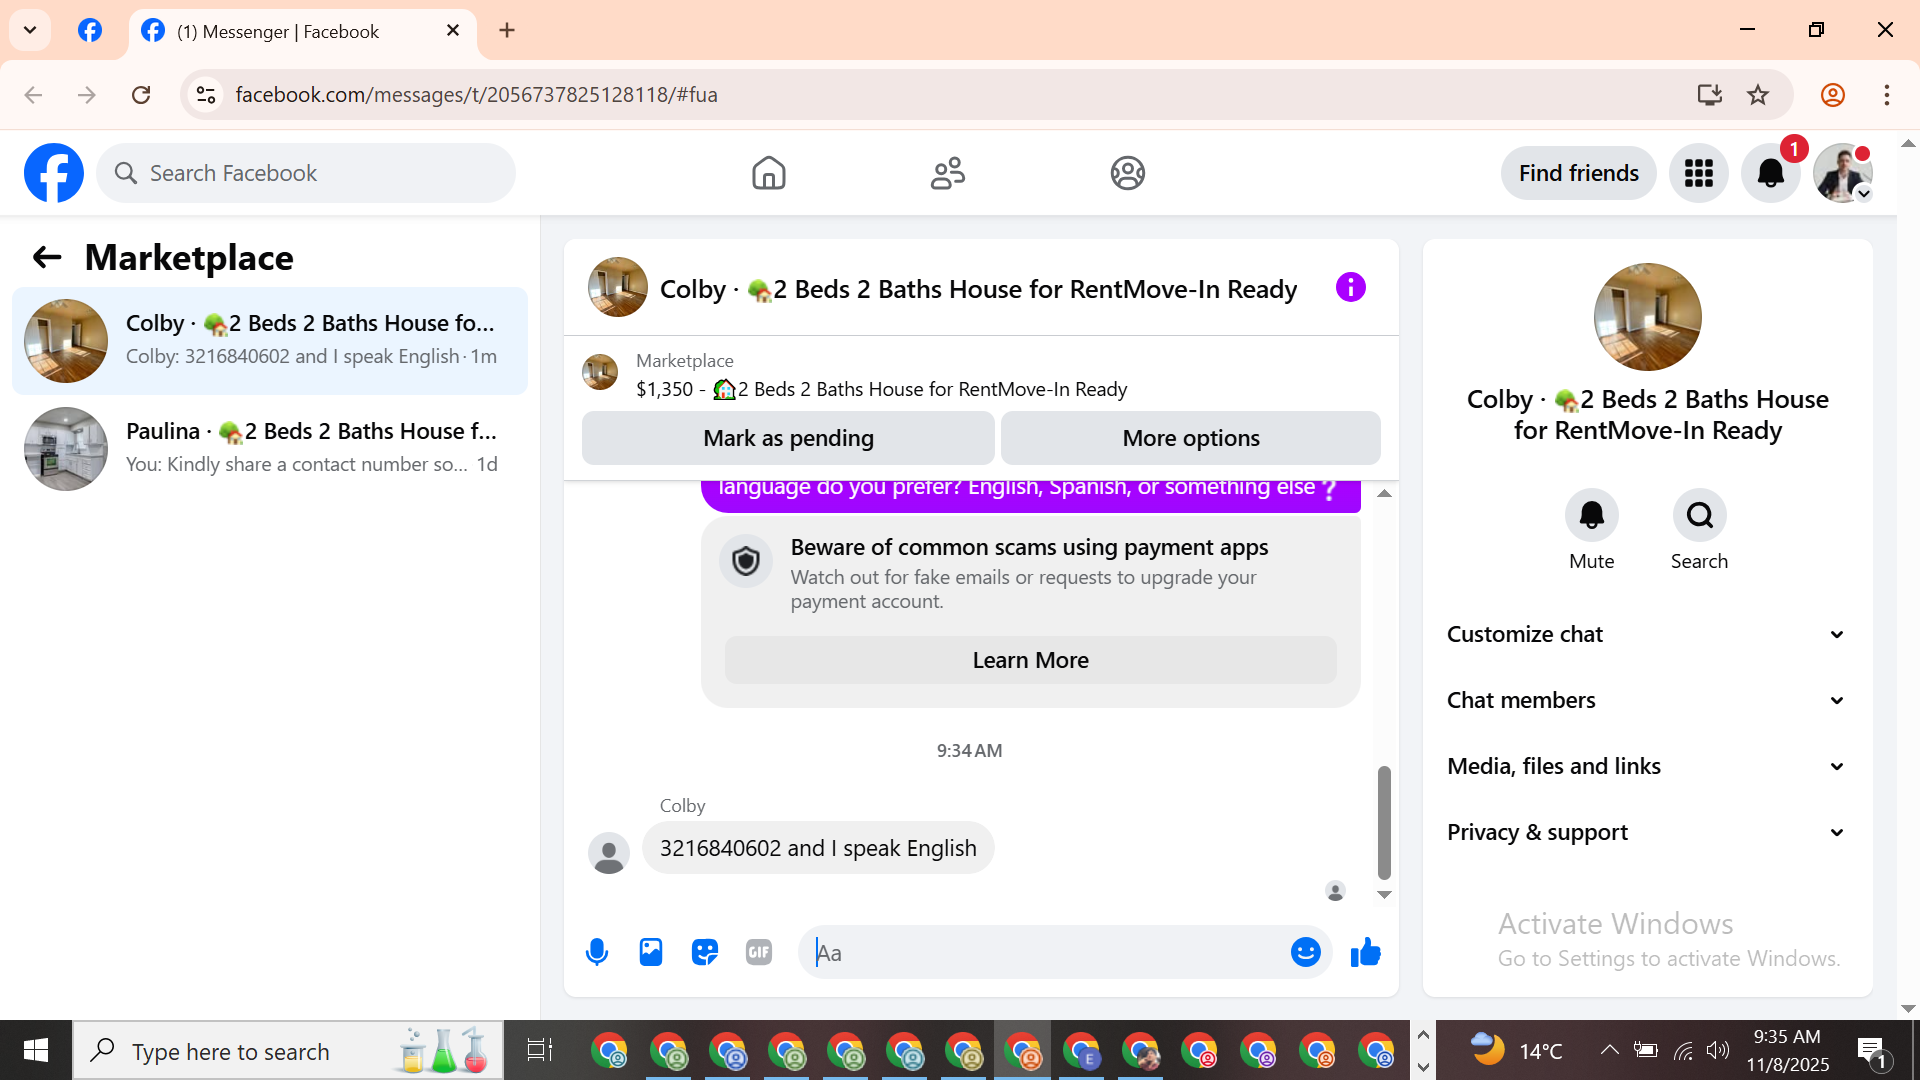Viewport: 1920px width, 1080px height.
Task: Click Mark as pending button
Action: coord(788,438)
